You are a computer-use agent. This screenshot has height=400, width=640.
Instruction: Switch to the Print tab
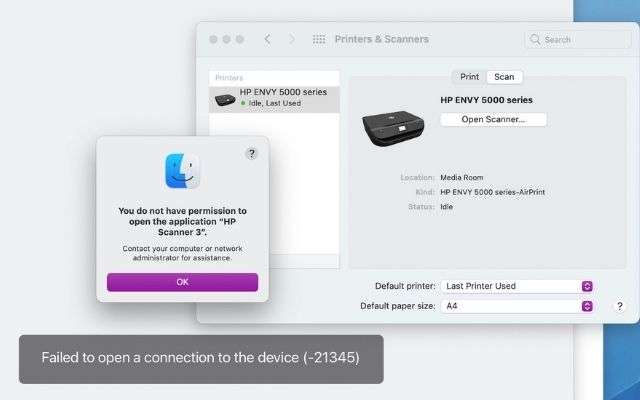coord(469,77)
